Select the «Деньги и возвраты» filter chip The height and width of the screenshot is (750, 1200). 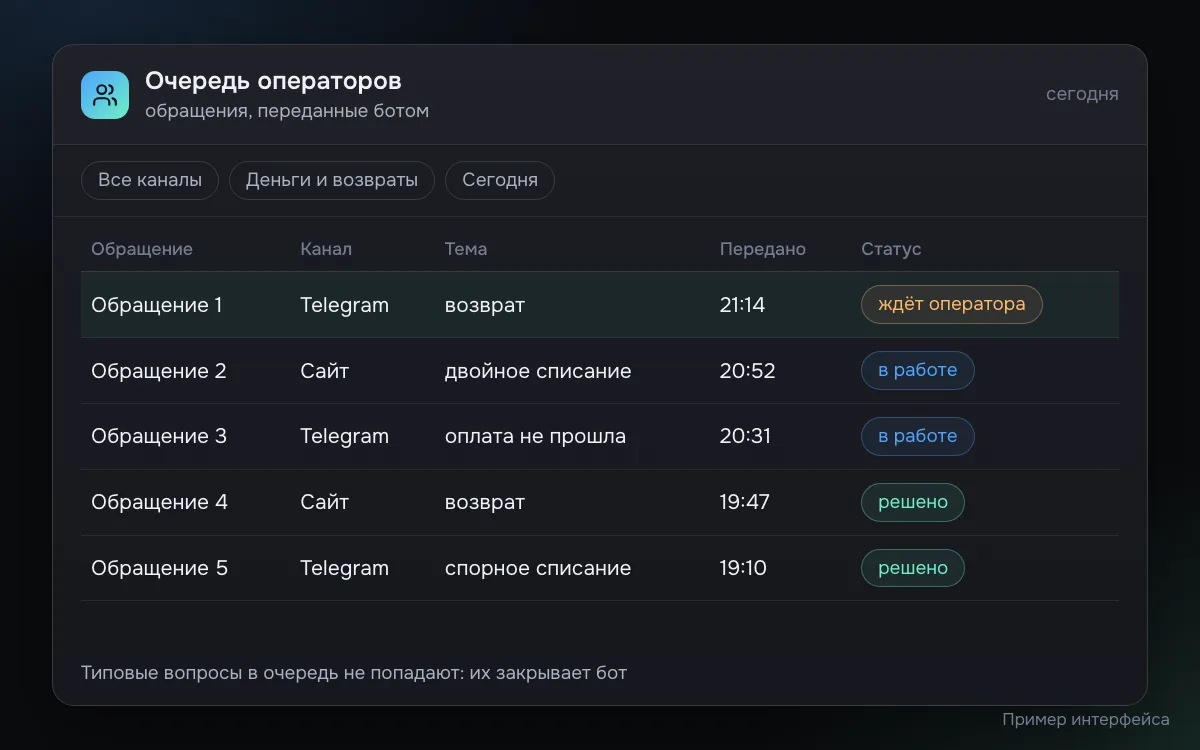click(332, 180)
